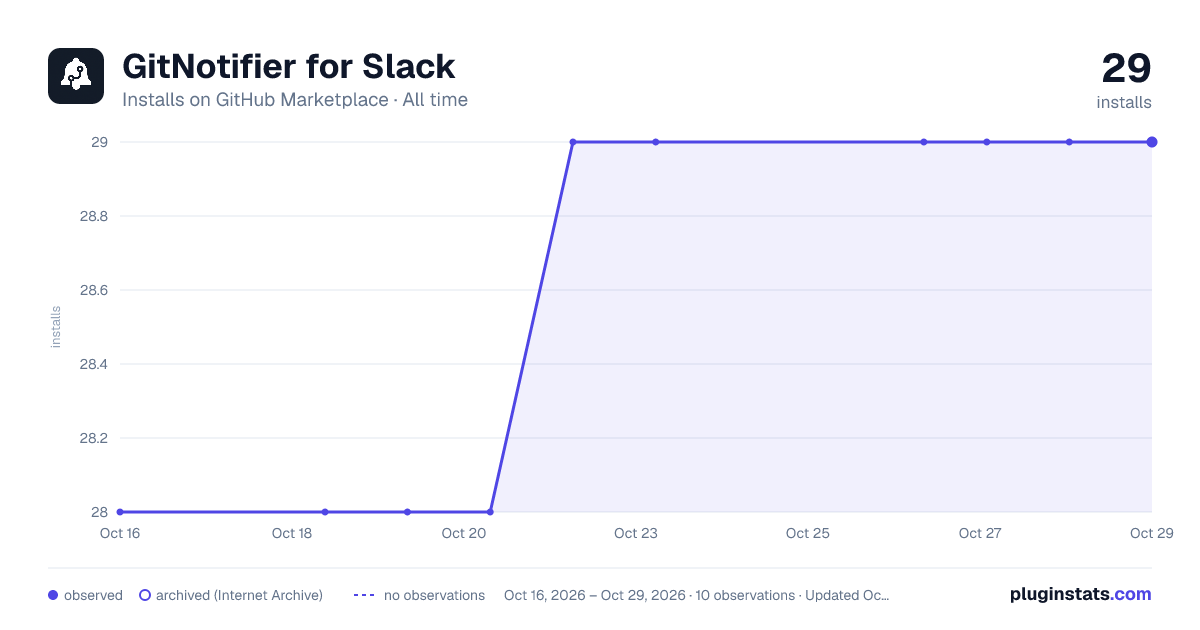The image size is (1200, 630).
Task: Click the 'Oct 18' x-axis label
Action: pos(292,533)
